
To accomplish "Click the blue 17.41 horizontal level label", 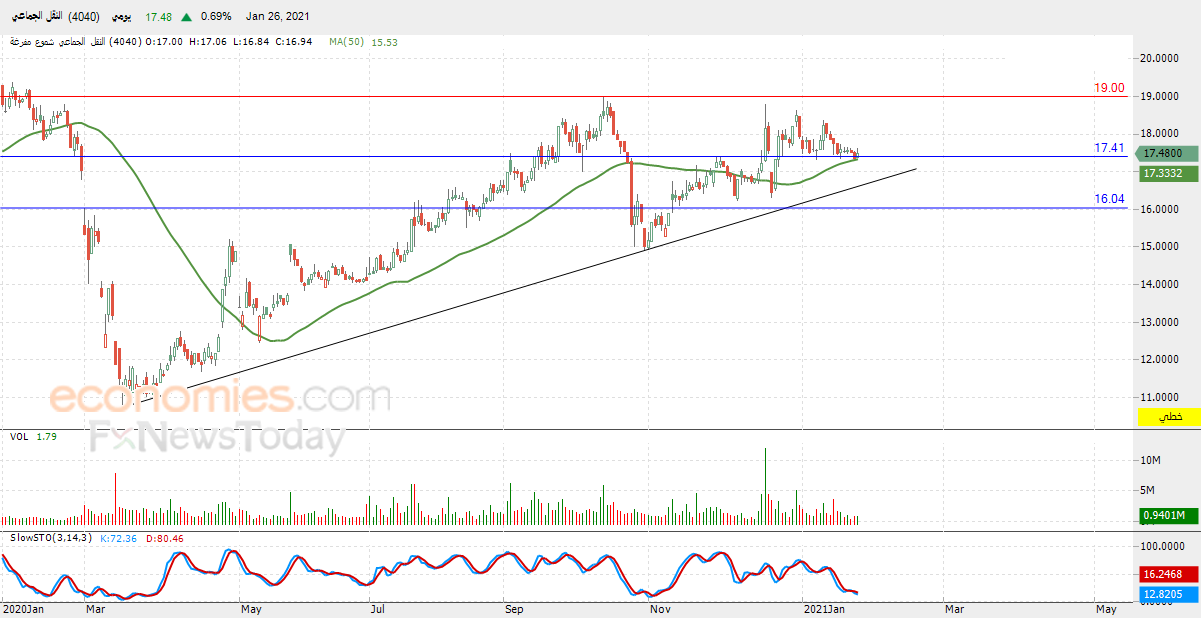I will [x=1109, y=148].
